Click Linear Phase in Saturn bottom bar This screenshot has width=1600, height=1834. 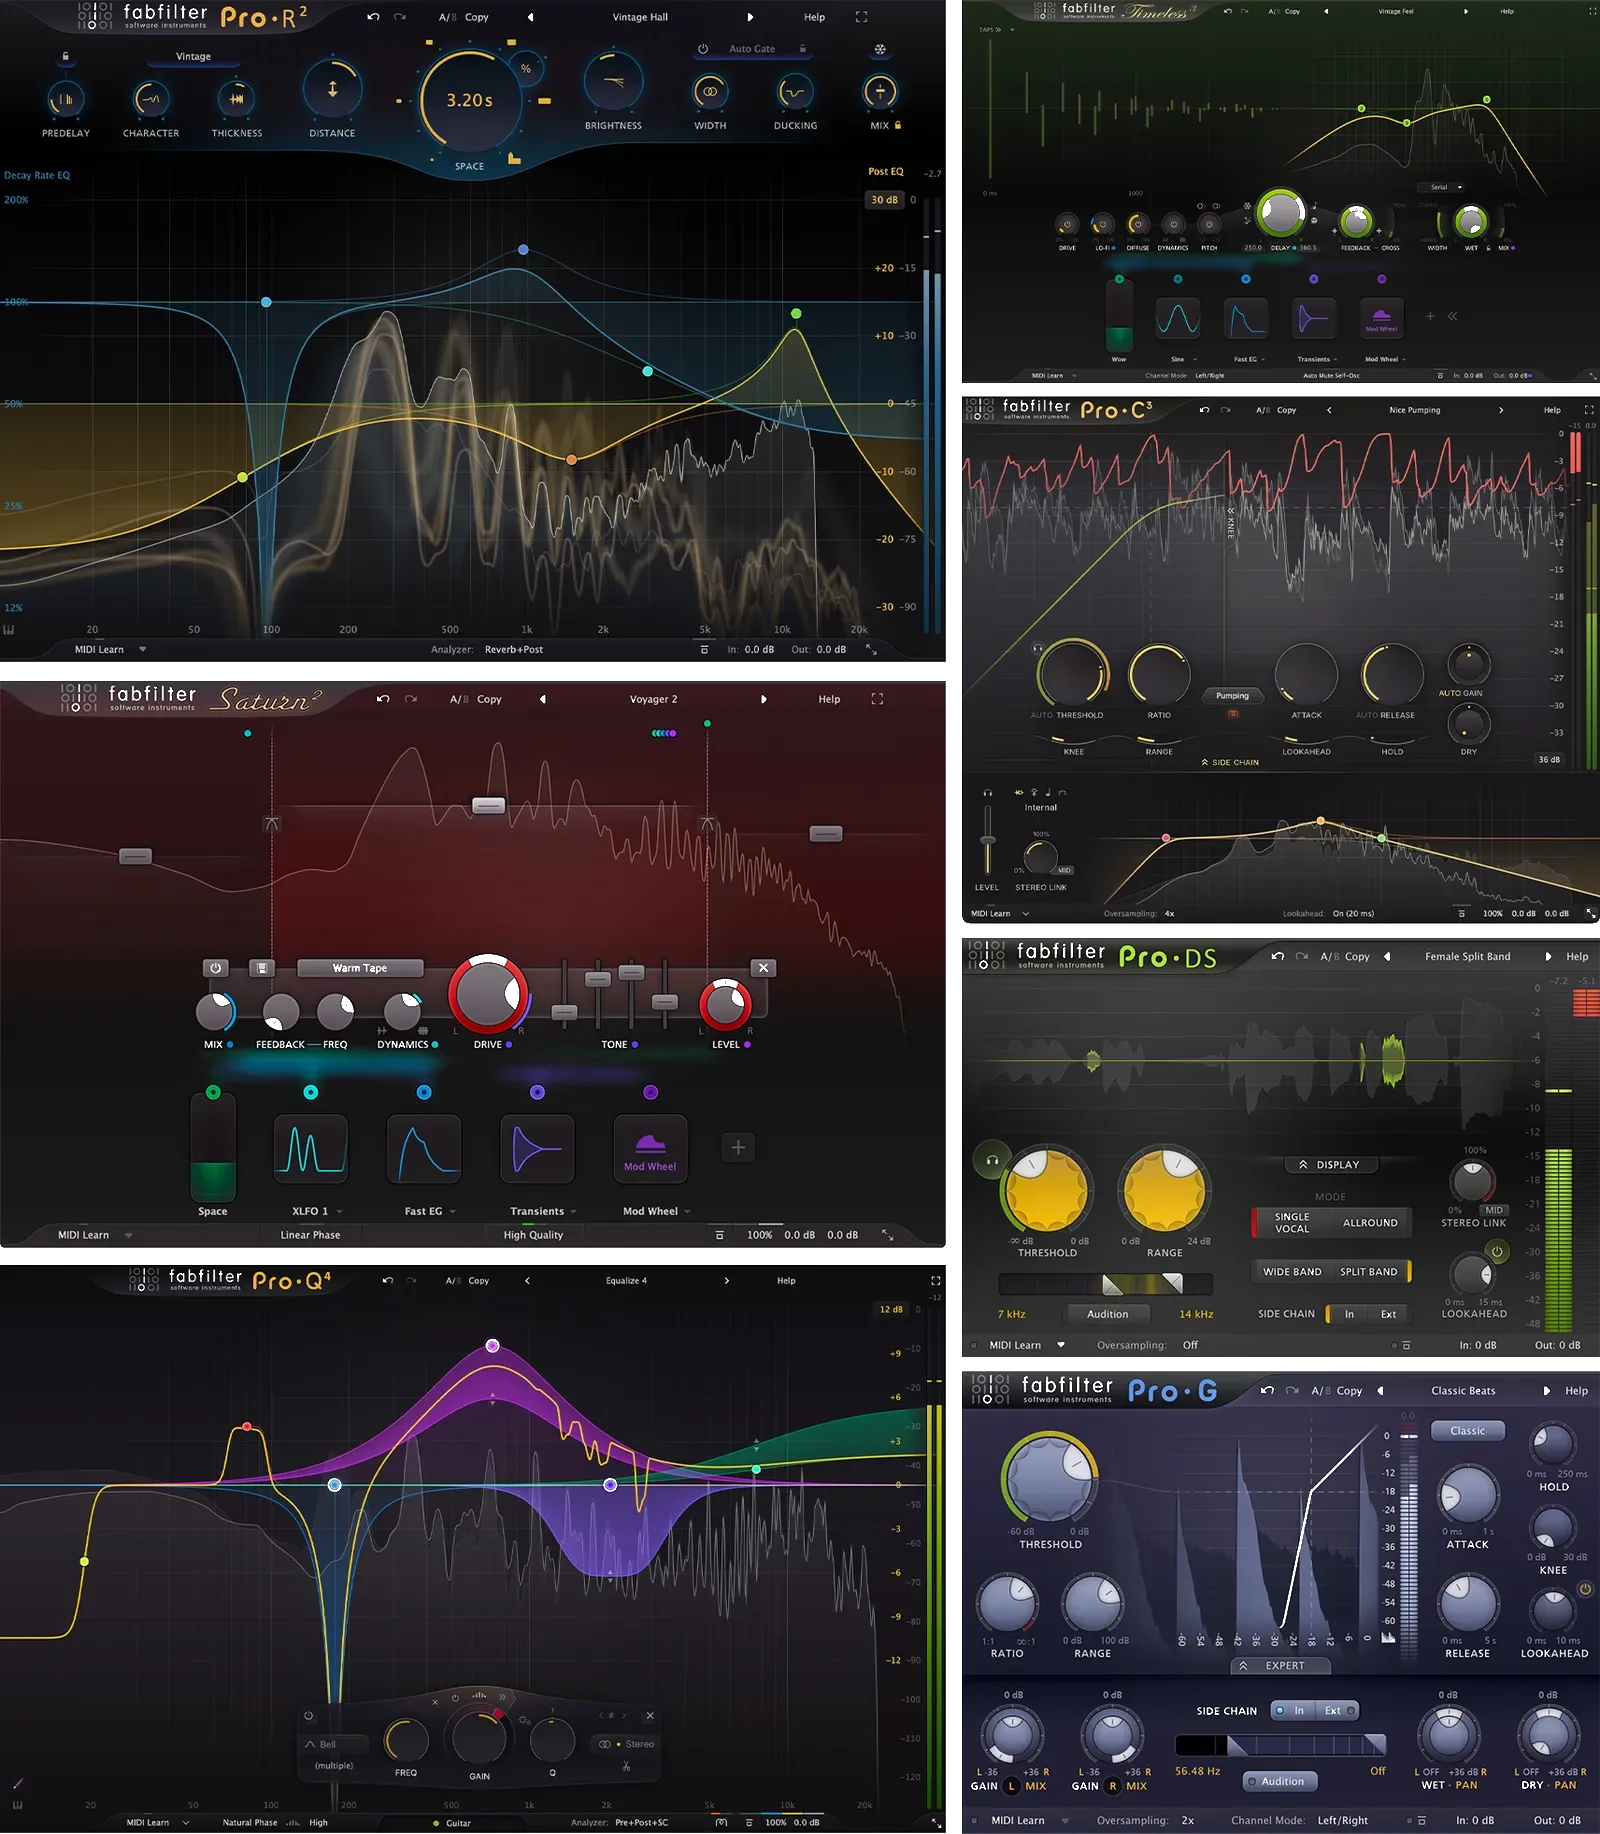(310, 1235)
